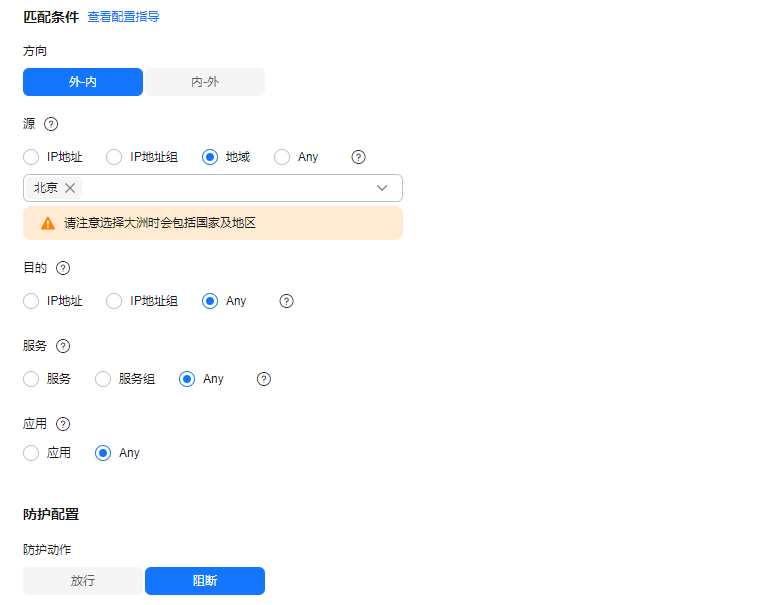Screen dimensions: 760x605
Task: Select 地域 radio under 源
Action: pyautogui.click(x=210, y=157)
